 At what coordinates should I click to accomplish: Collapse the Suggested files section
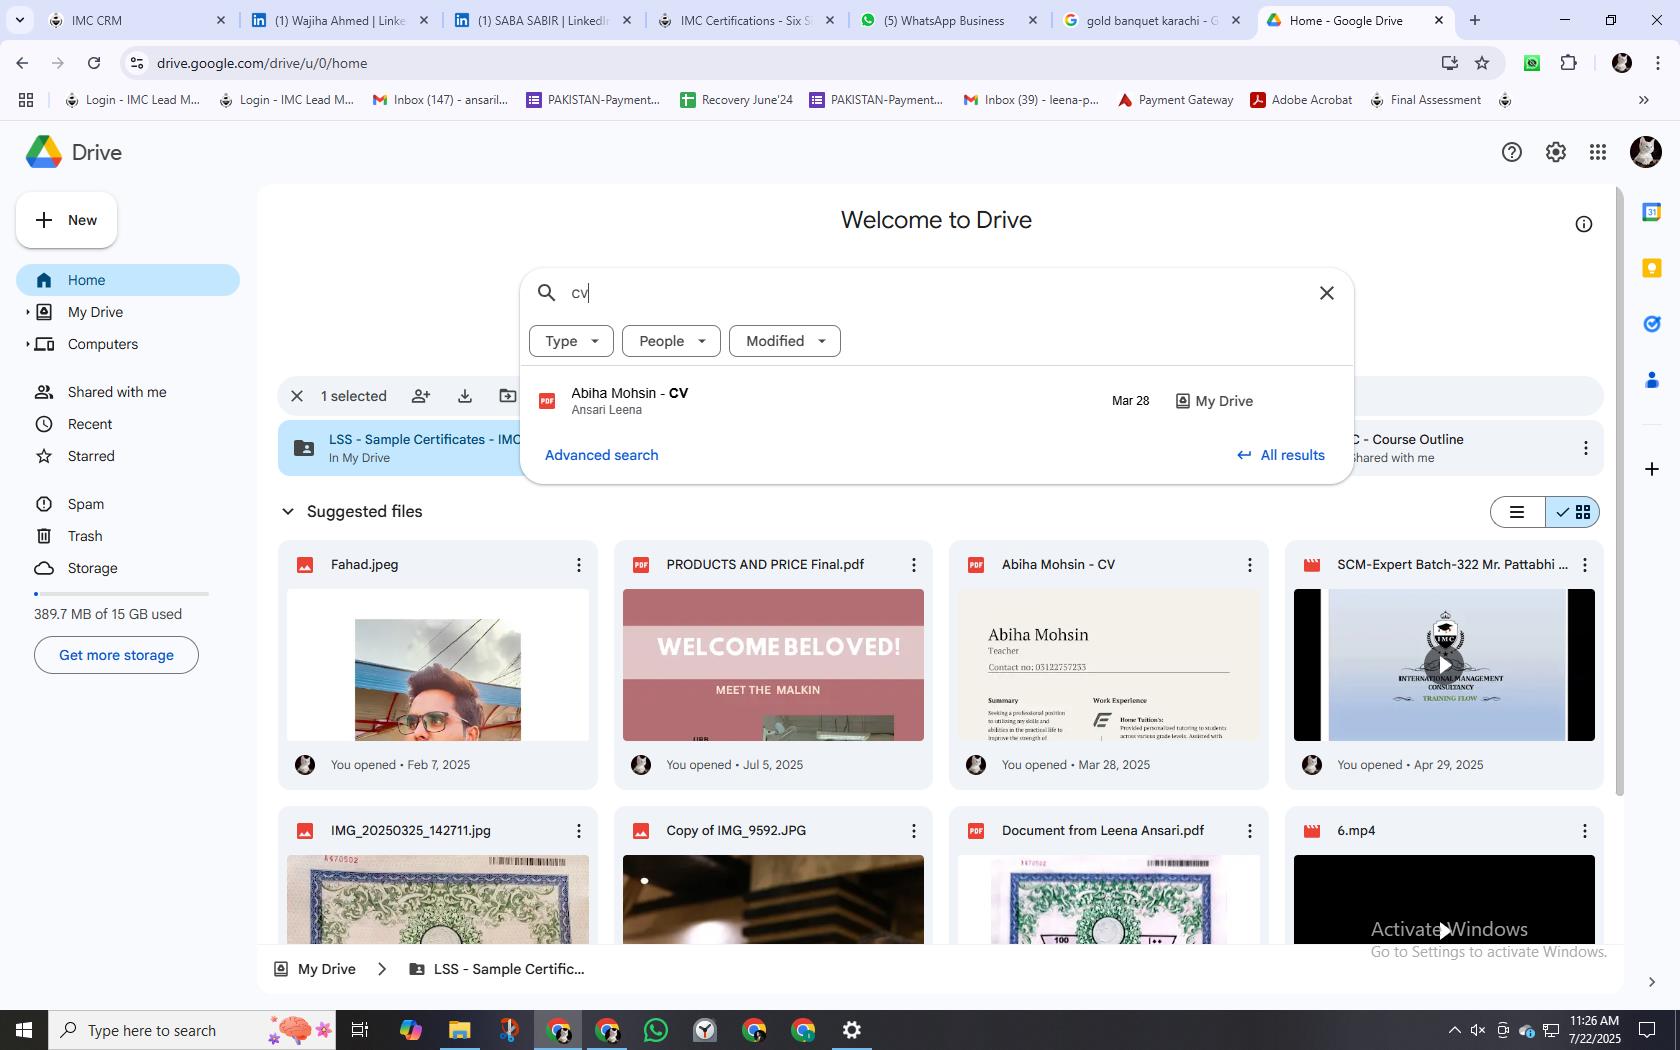click(x=288, y=512)
